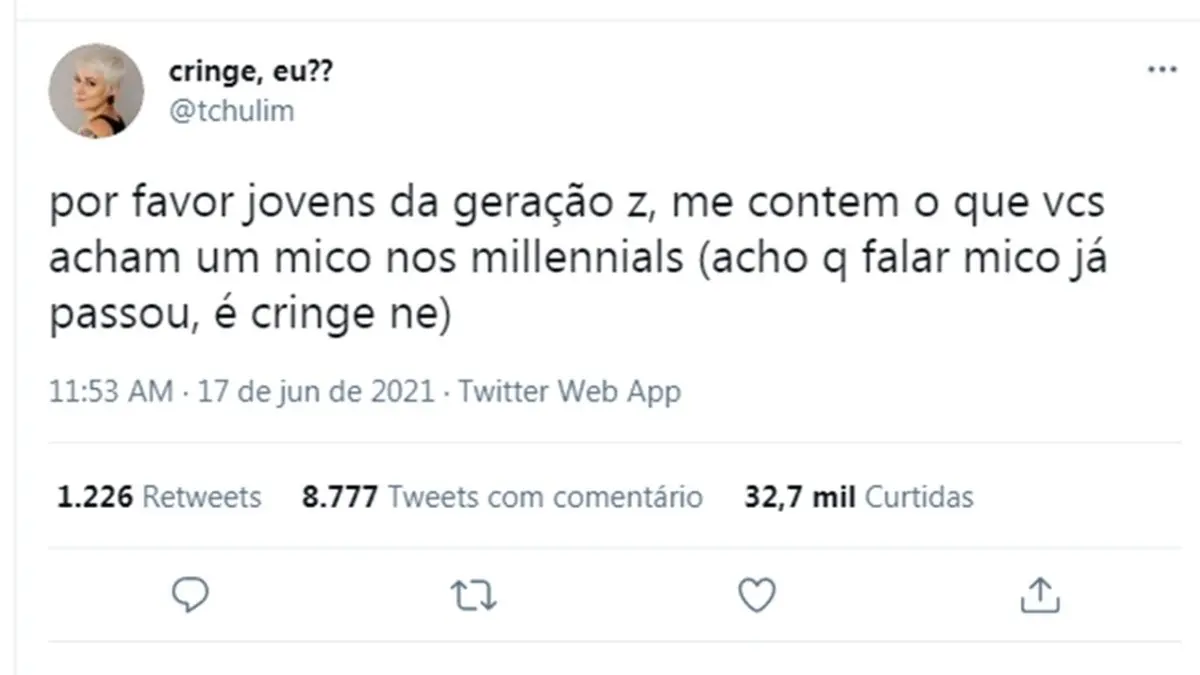Select the handle @tchulim
1200x675 pixels.
(x=232, y=110)
